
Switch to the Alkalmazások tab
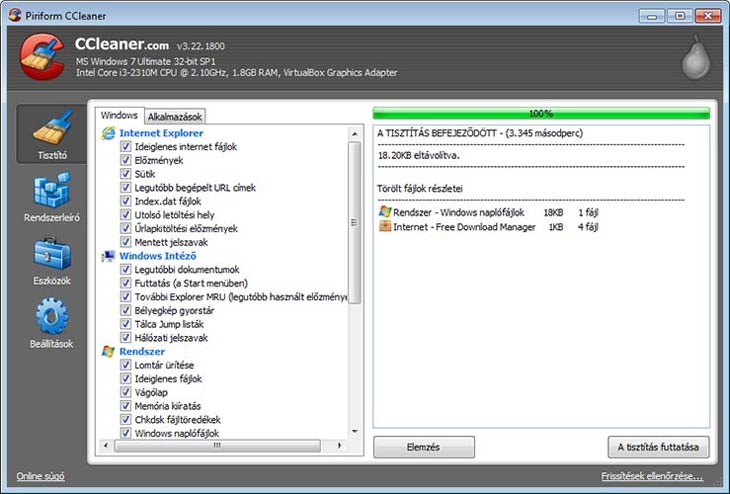tap(175, 116)
